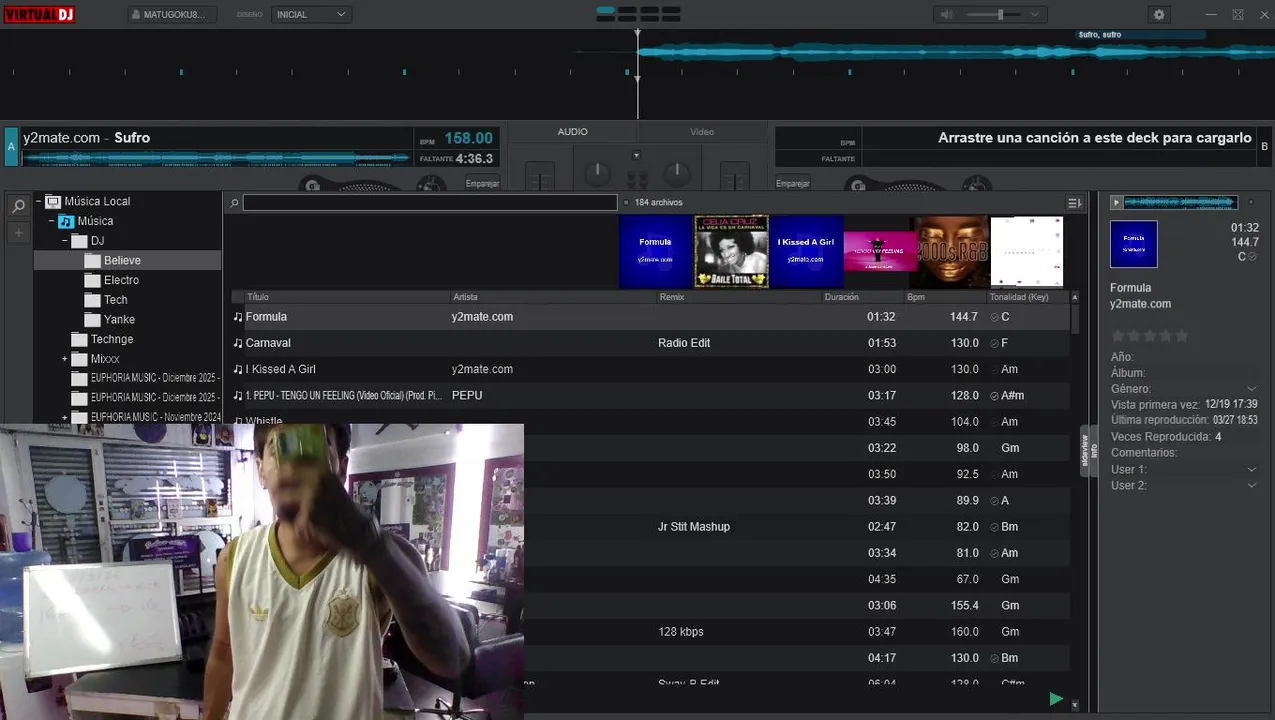Open the User 2 dropdown
This screenshot has width=1275, height=720.
(x=1251, y=486)
